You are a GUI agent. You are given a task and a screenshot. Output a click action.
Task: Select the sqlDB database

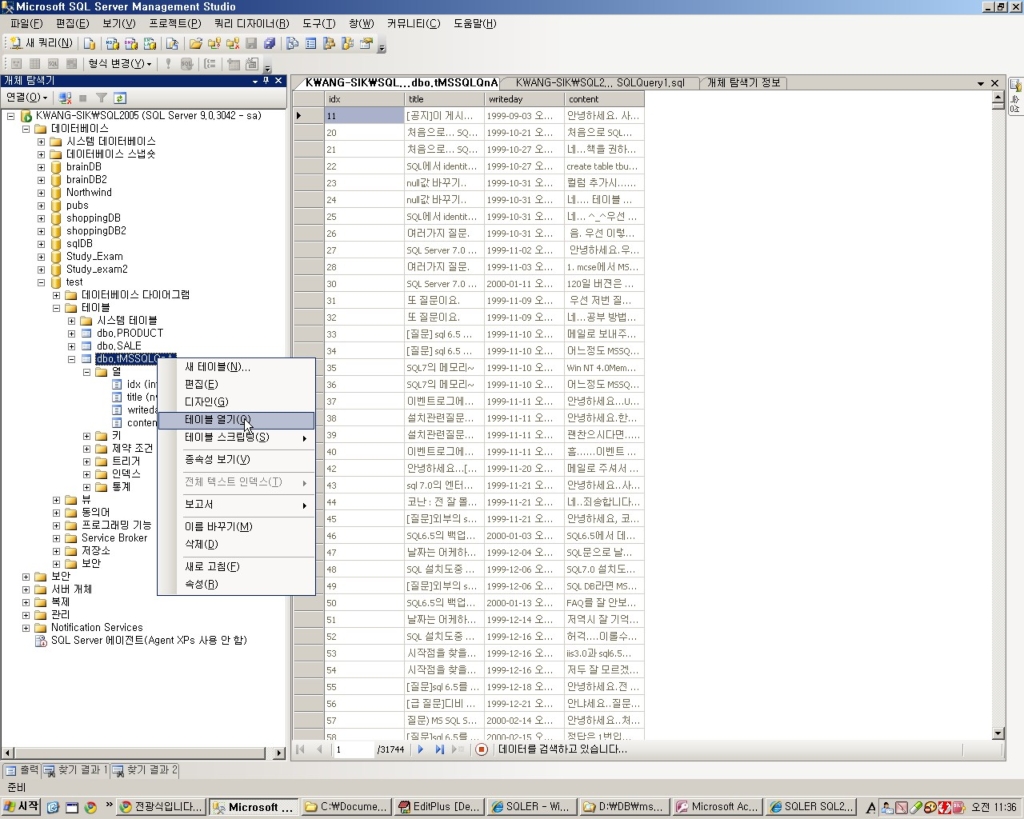point(79,244)
